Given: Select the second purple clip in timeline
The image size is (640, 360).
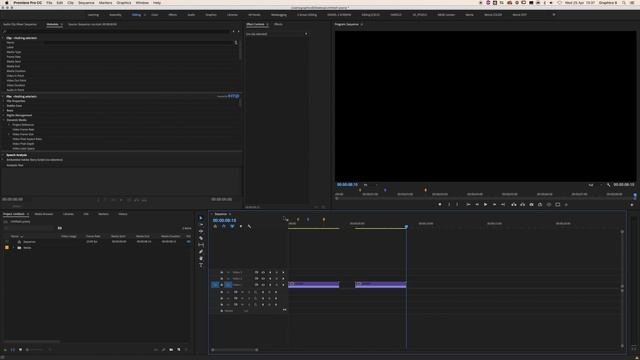Looking at the screenshot, I should point(380,284).
